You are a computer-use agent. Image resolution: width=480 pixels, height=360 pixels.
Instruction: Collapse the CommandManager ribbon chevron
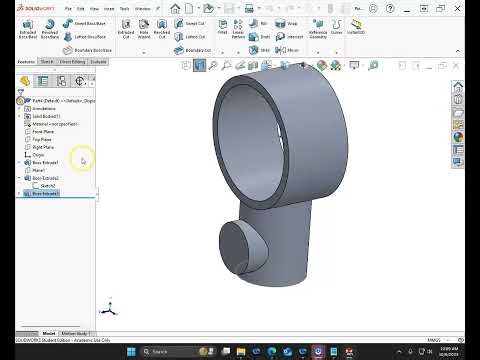(458, 51)
